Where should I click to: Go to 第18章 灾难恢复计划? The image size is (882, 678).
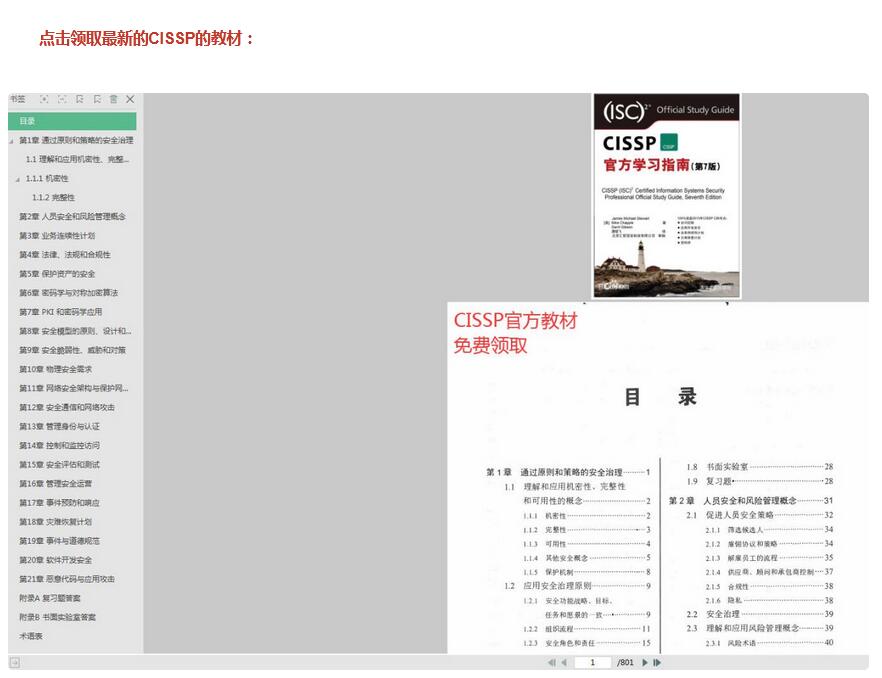click(x=56, y=522)
